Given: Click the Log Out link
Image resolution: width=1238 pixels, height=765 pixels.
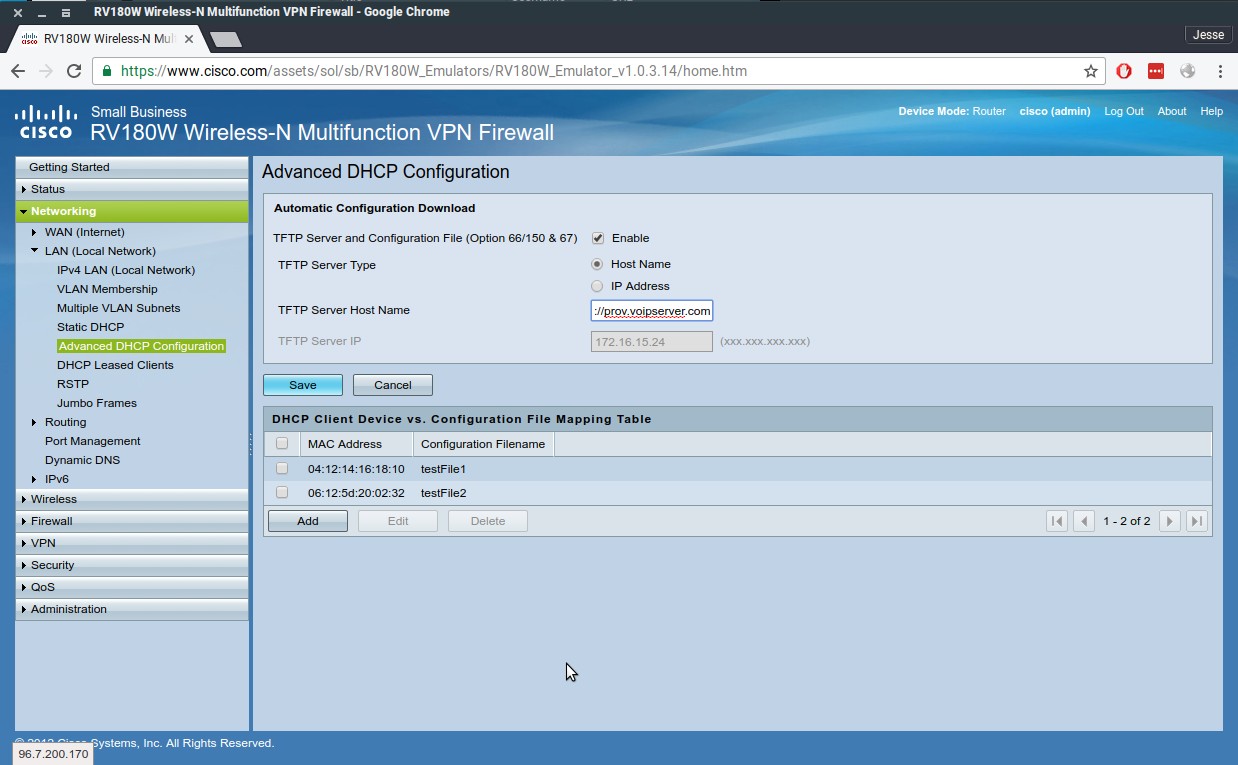Looking at the screenshot, I should 1124,111.
